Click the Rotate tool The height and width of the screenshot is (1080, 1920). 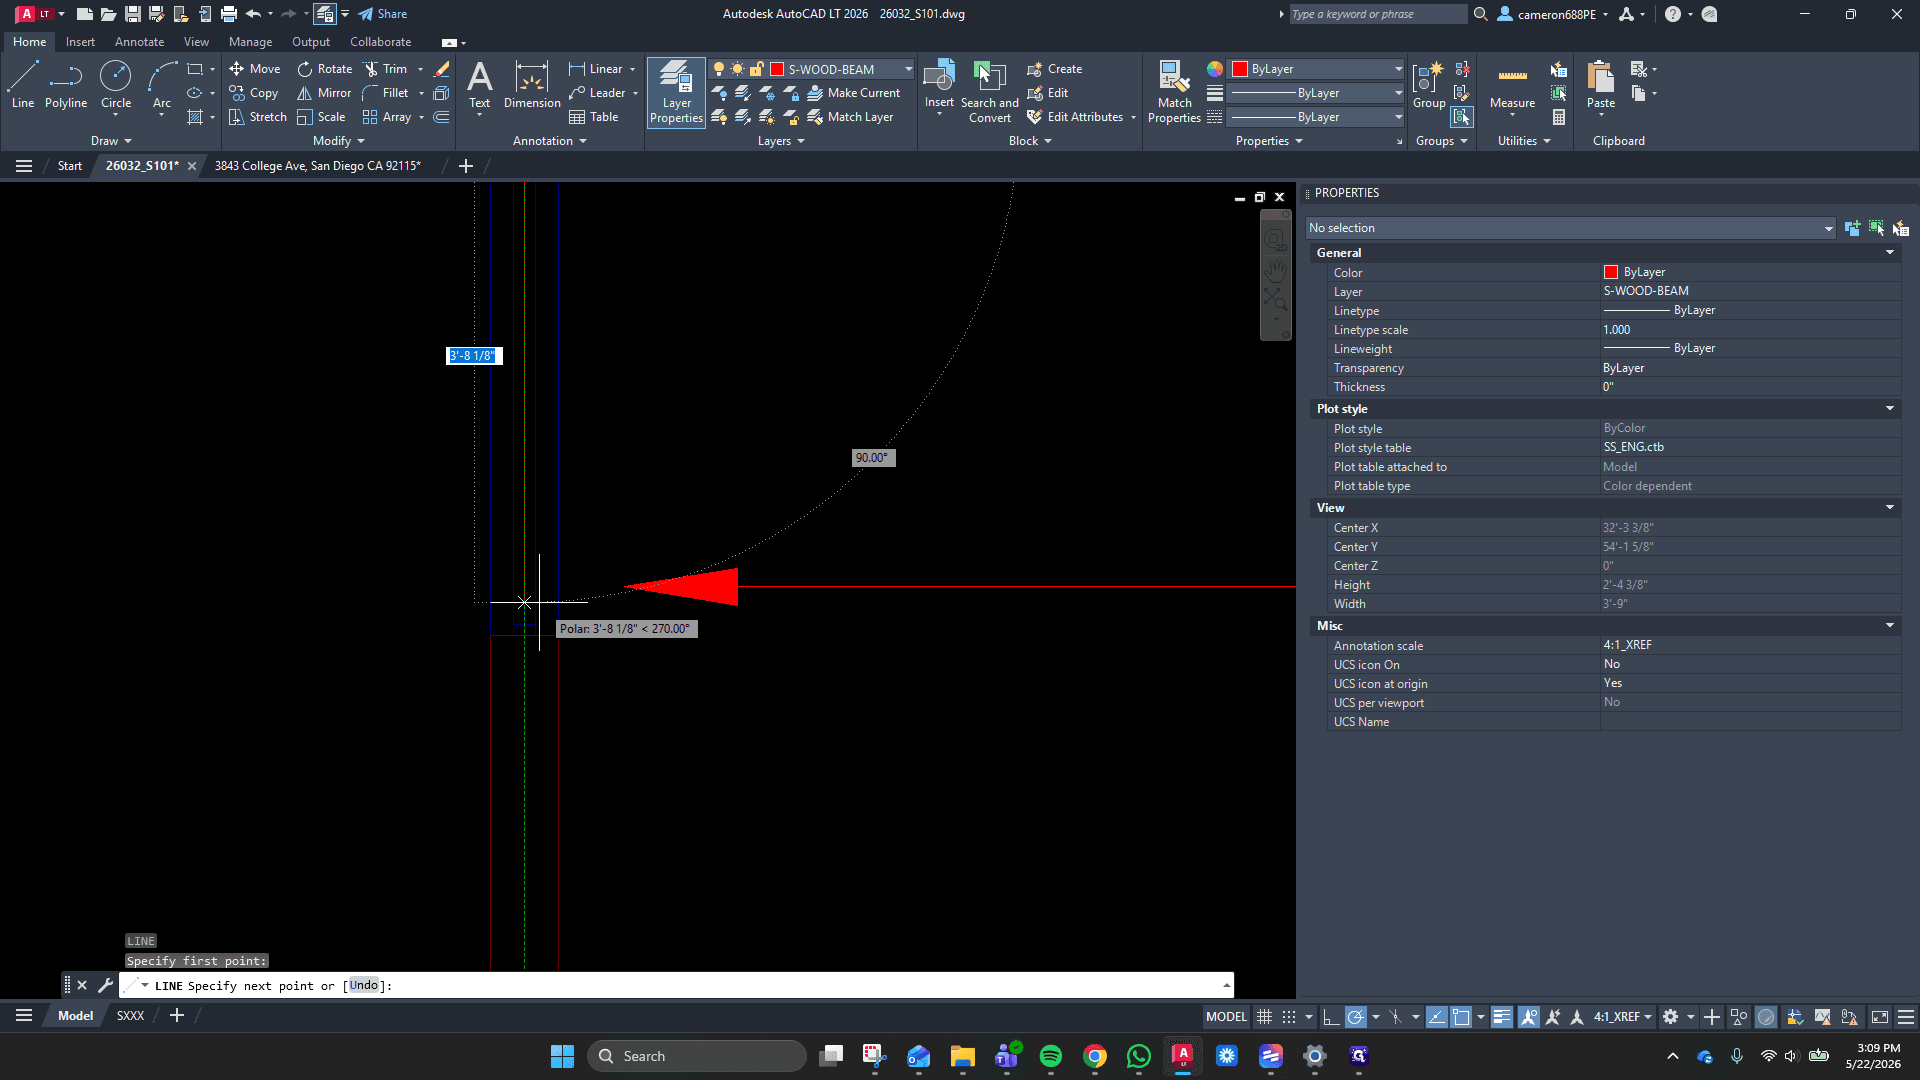pos(325,69)
